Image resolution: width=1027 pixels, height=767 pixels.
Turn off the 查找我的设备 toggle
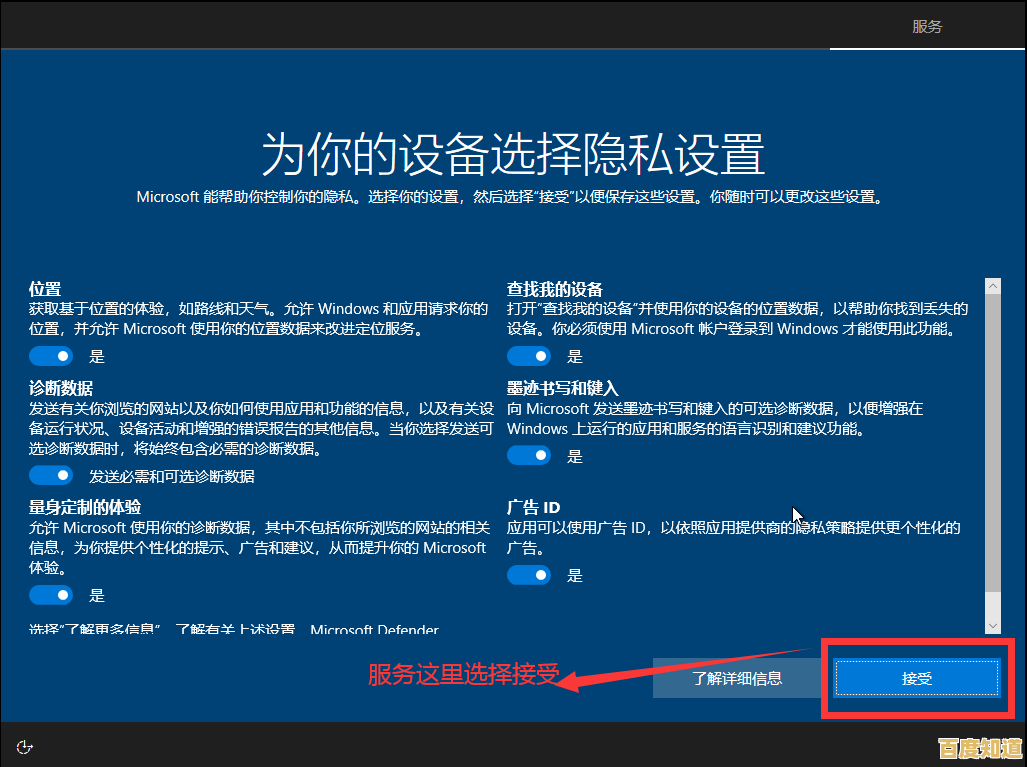(529, 355)
